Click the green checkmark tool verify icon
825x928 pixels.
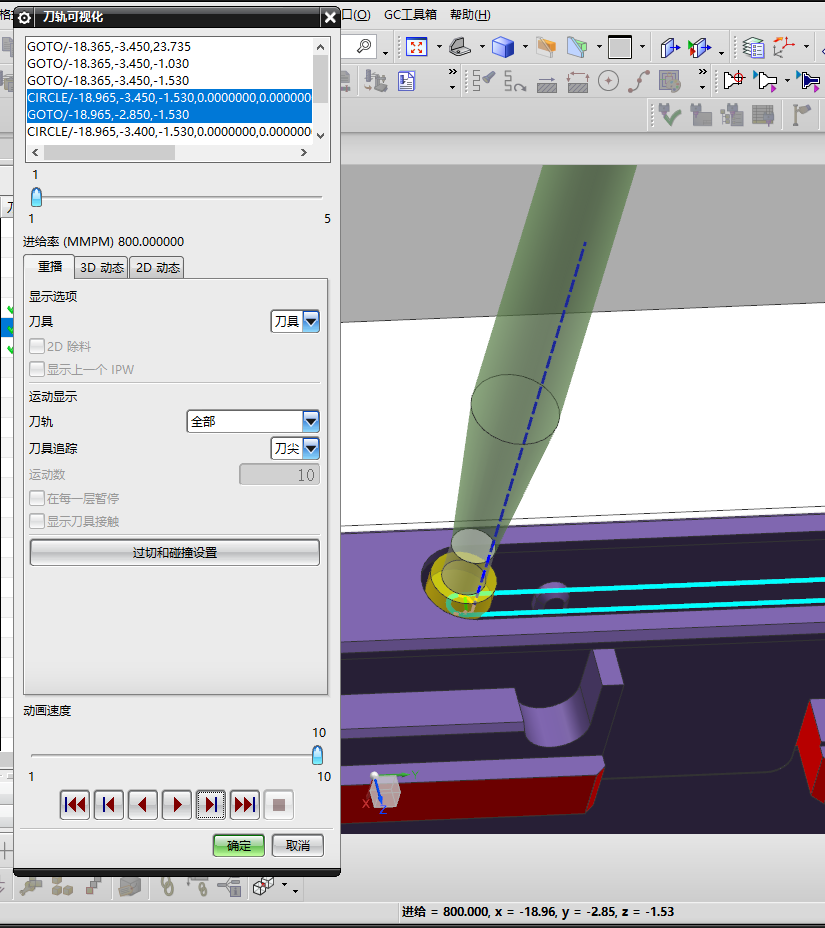670,114
